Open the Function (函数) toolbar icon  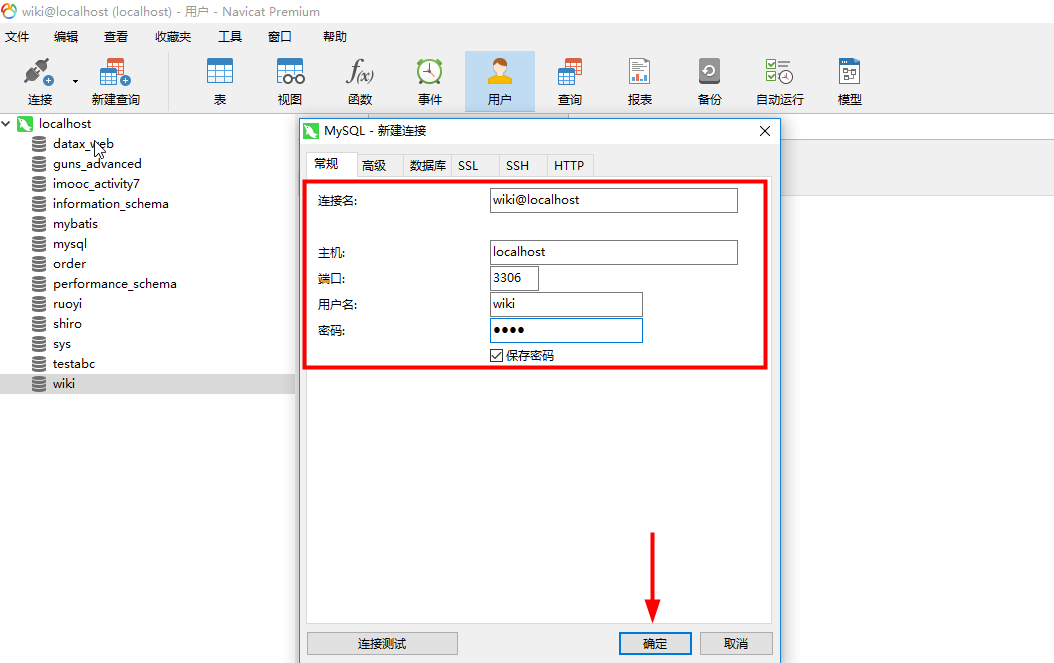click(x=360, y=71)
